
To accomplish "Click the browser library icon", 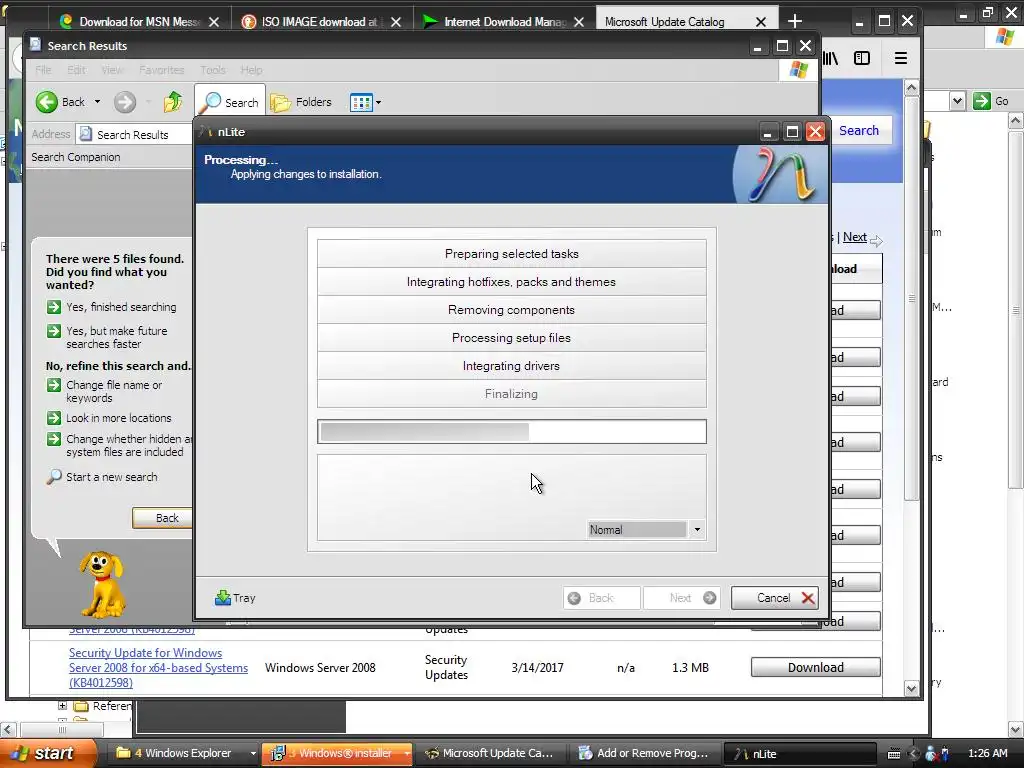I will click(831, 58).
